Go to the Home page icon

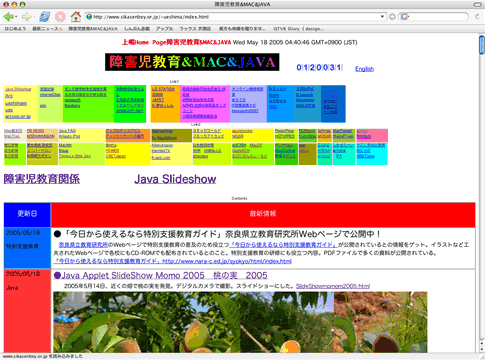[x=76, y=16]
